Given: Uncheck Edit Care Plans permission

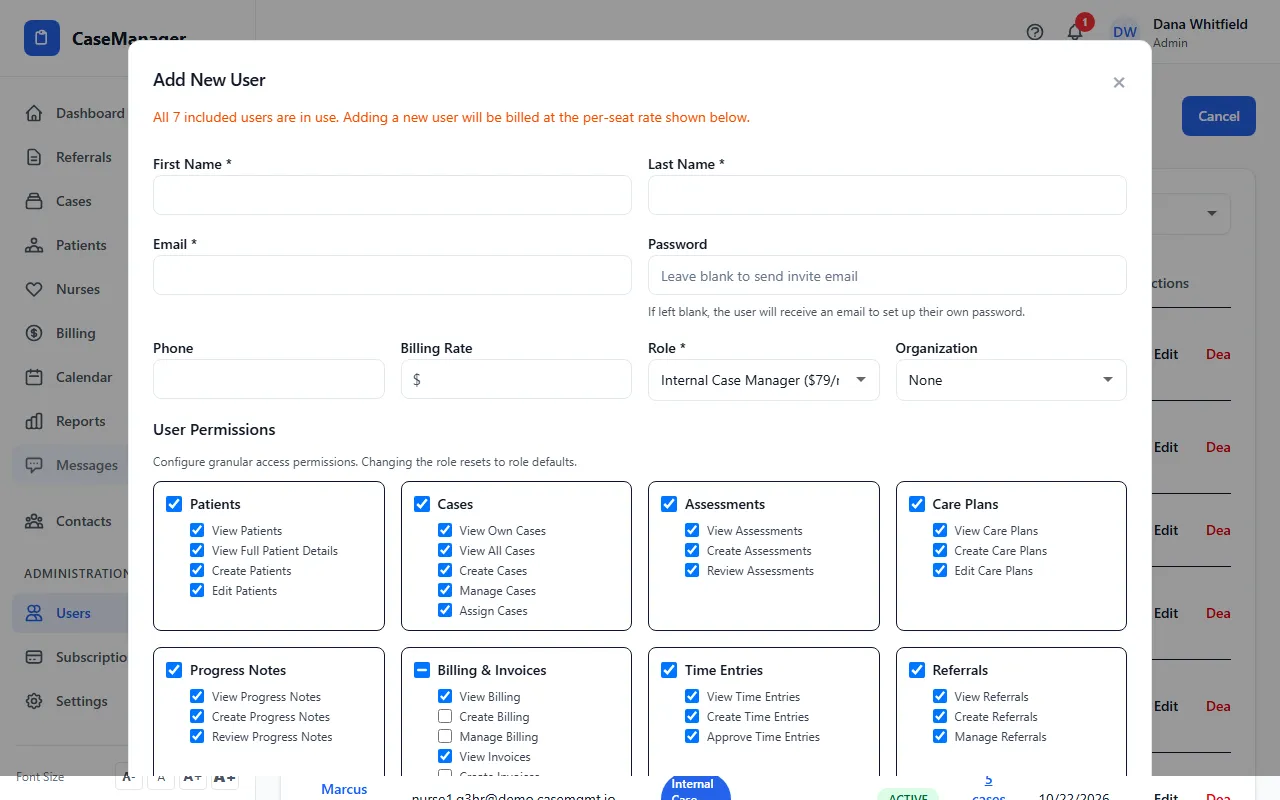Looking at the screenshot, I should coord(940,570).
